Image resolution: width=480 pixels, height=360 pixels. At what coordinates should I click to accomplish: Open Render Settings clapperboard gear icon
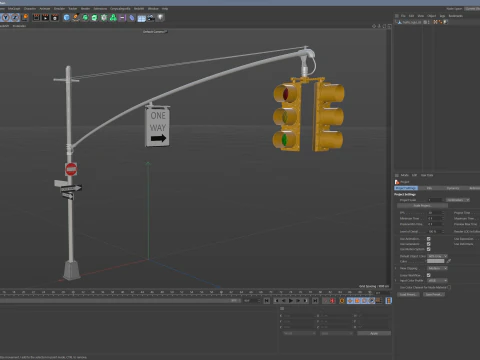click(55, 17)
